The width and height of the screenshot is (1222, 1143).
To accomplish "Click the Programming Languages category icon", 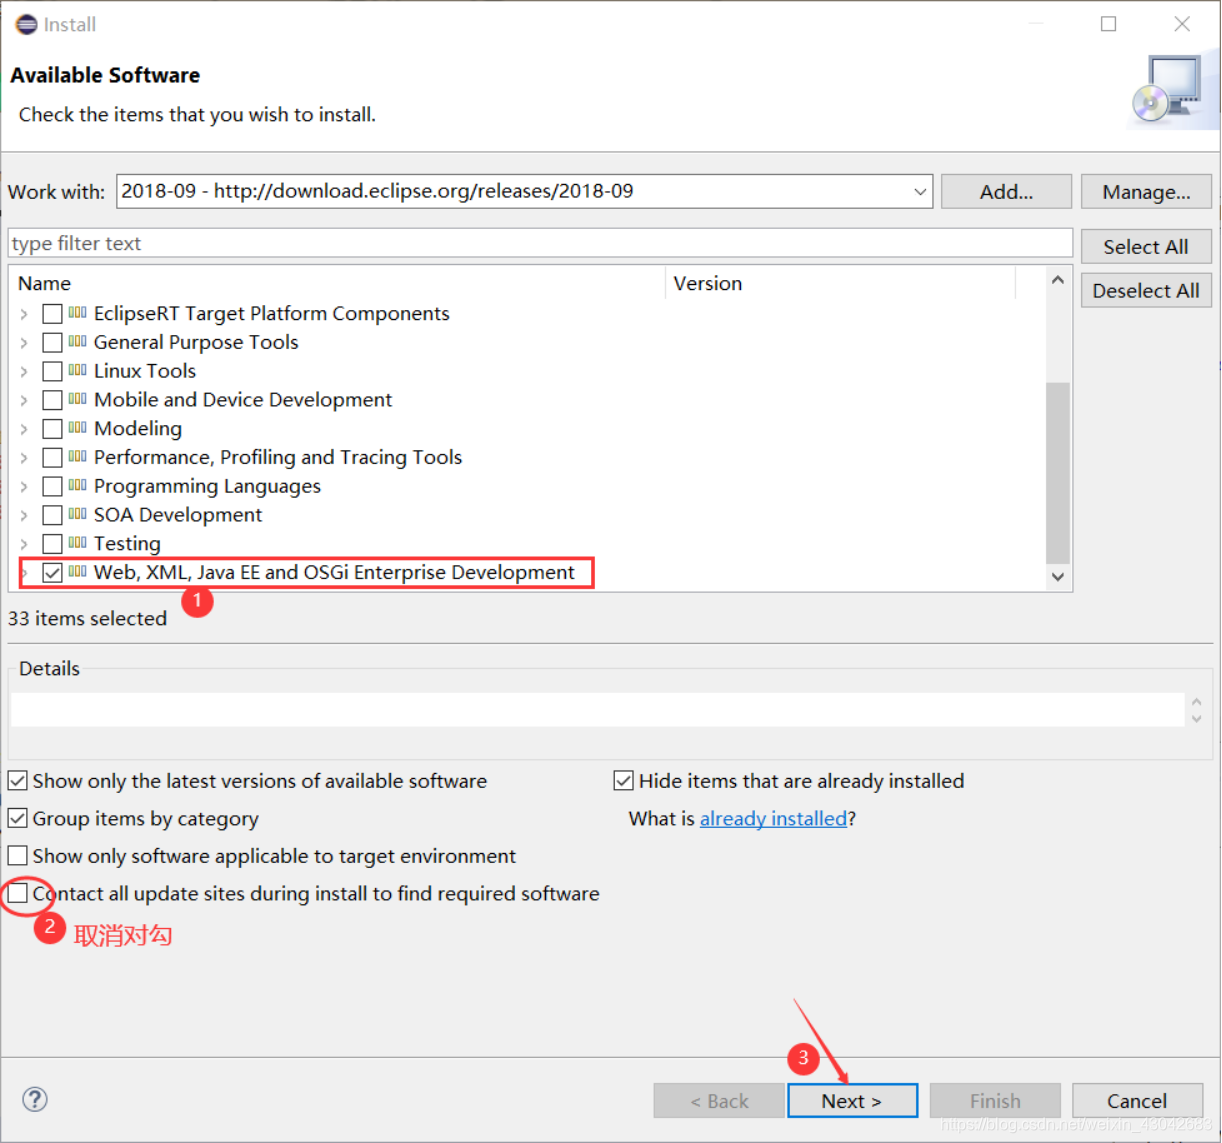I will 78,486.
